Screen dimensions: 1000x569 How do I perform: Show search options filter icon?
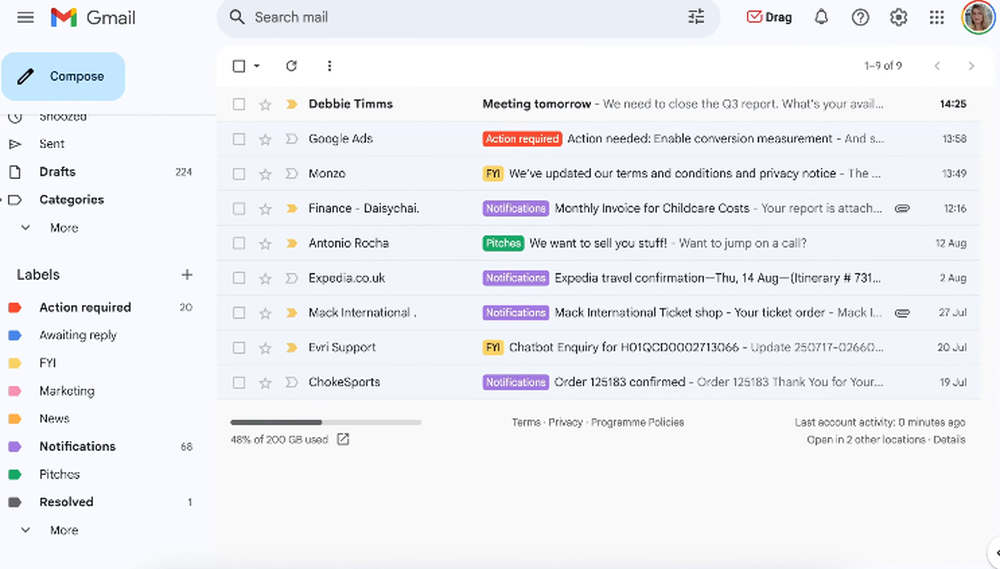[x=696, y=17]
